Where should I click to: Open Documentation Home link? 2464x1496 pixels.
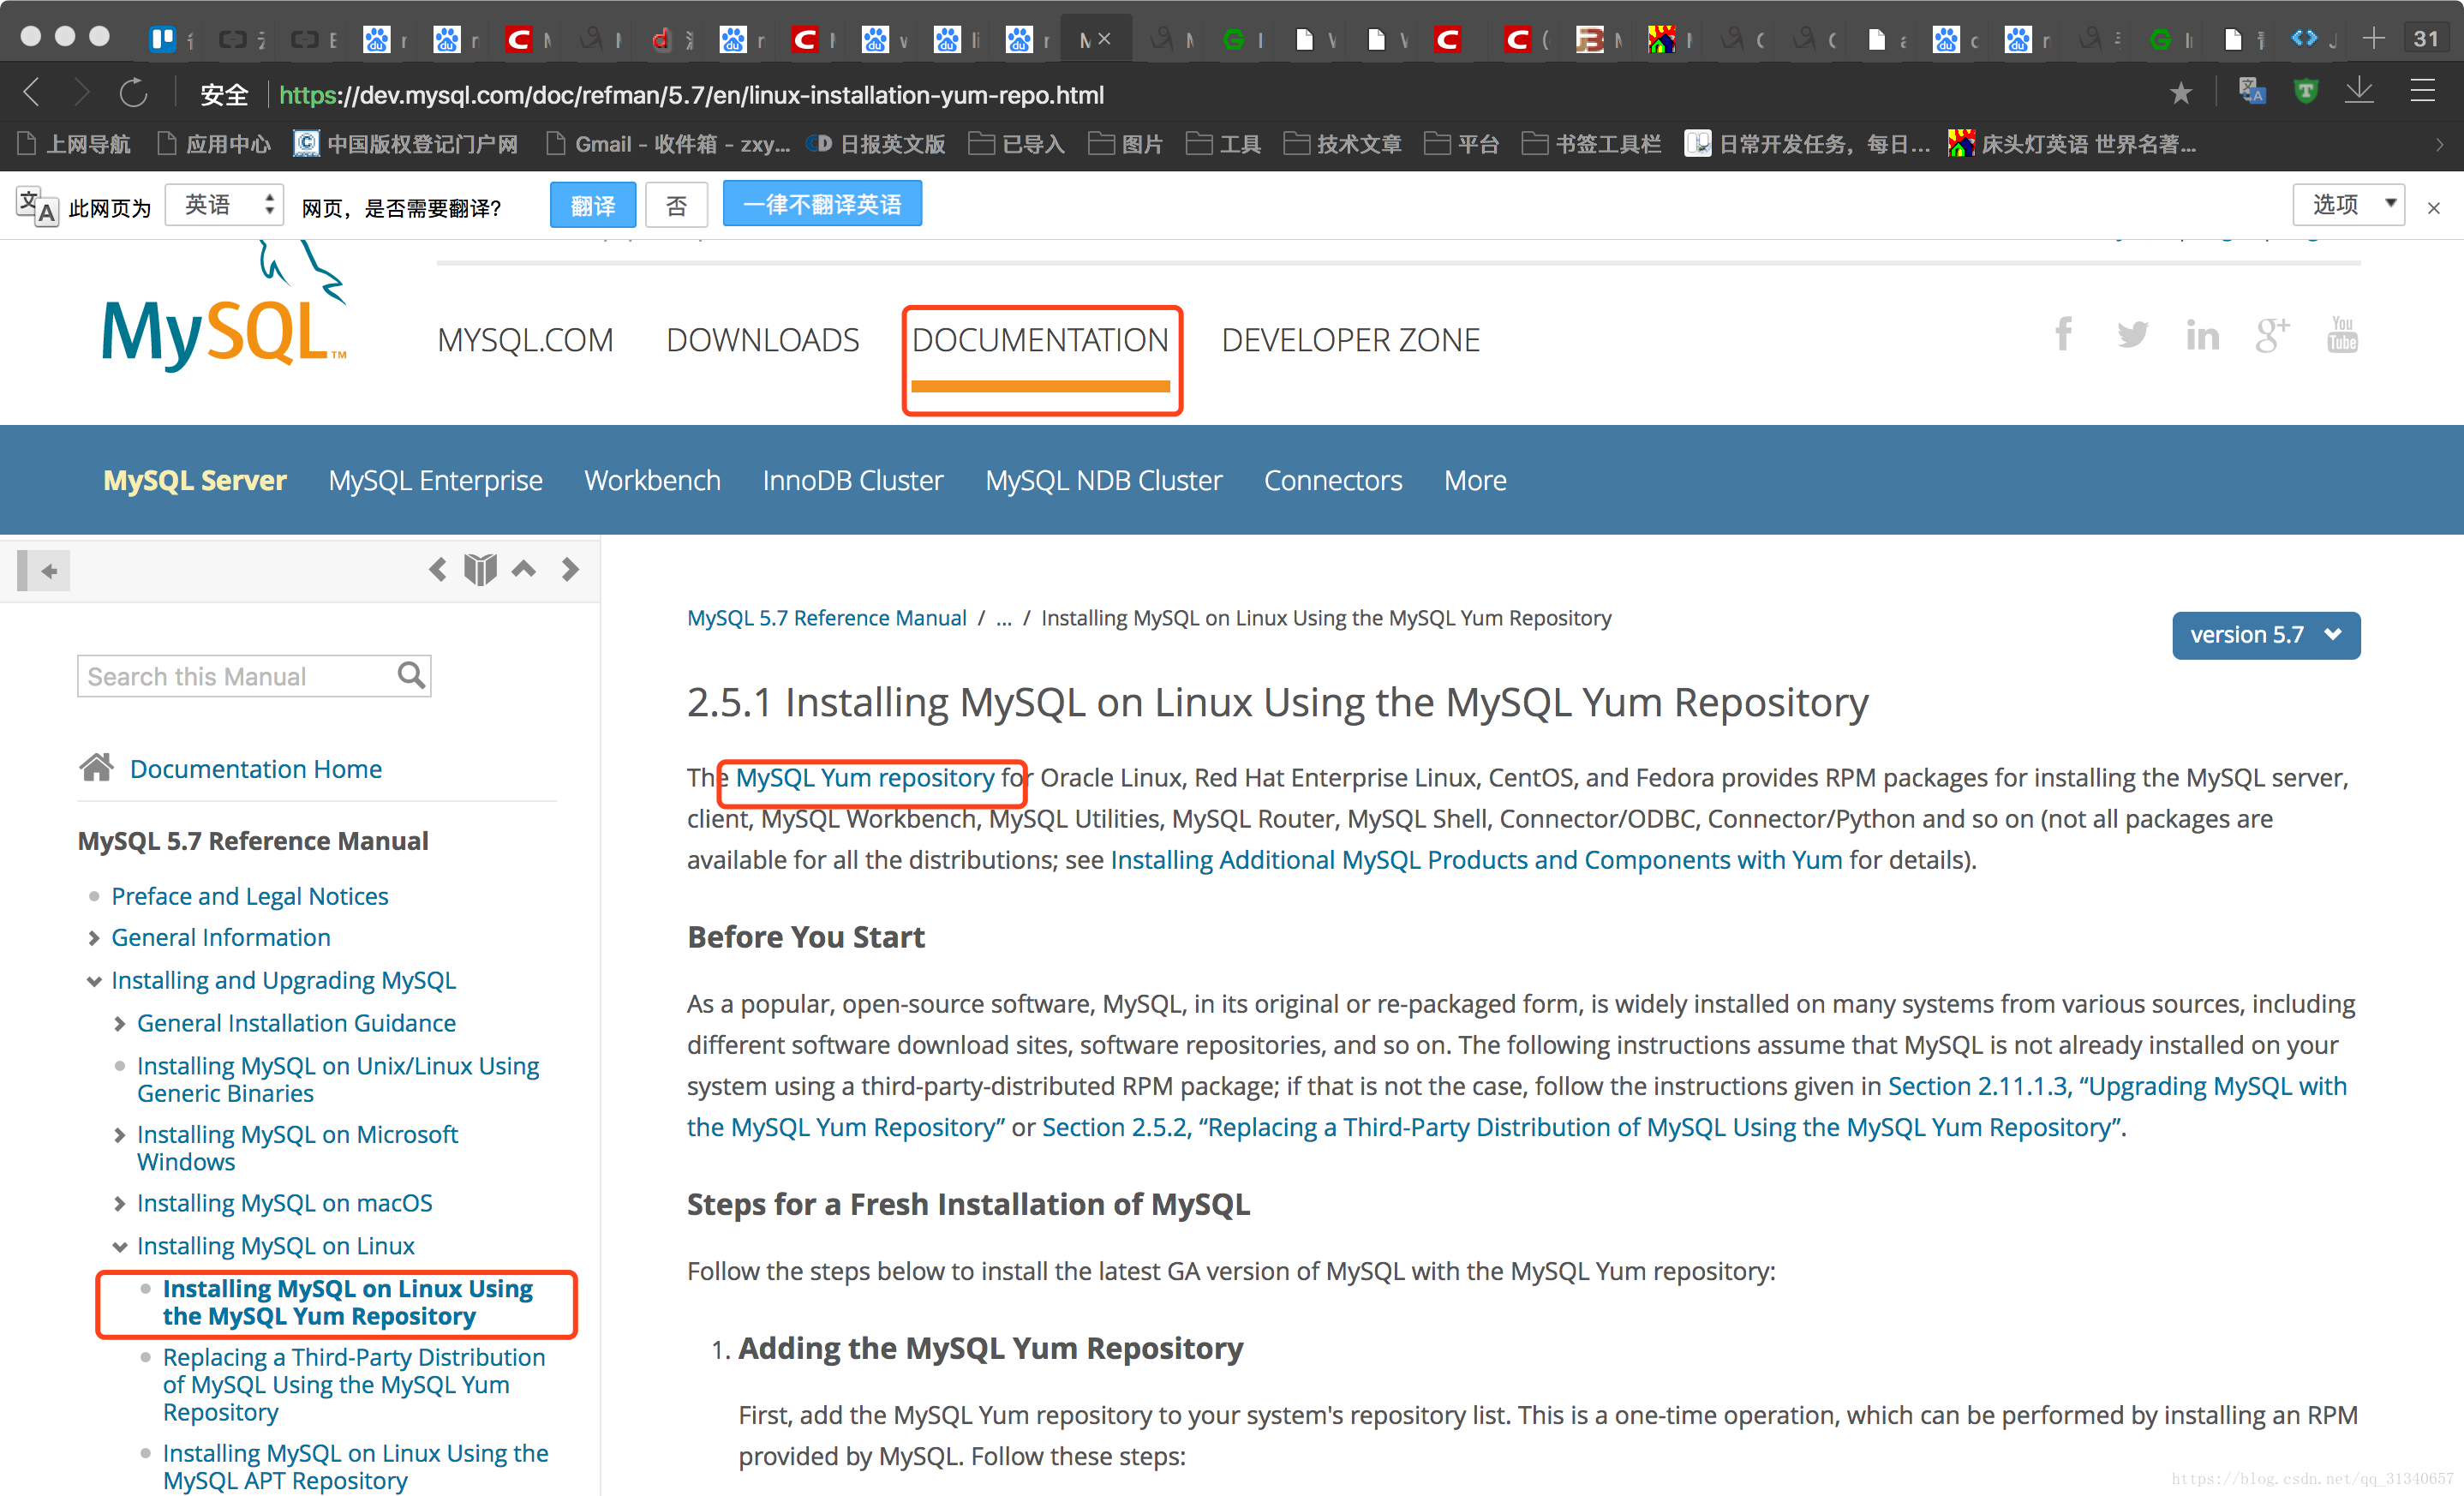[x=256, y=768]
